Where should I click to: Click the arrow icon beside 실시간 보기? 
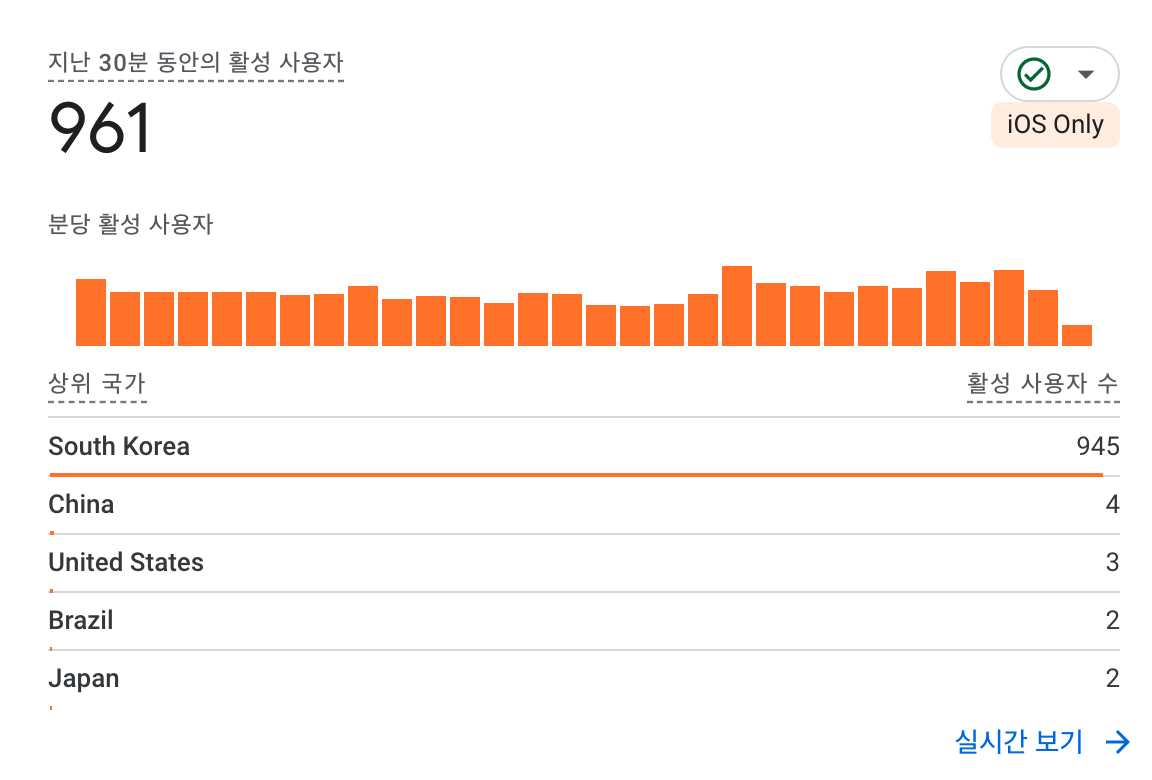coord(1118,741)
